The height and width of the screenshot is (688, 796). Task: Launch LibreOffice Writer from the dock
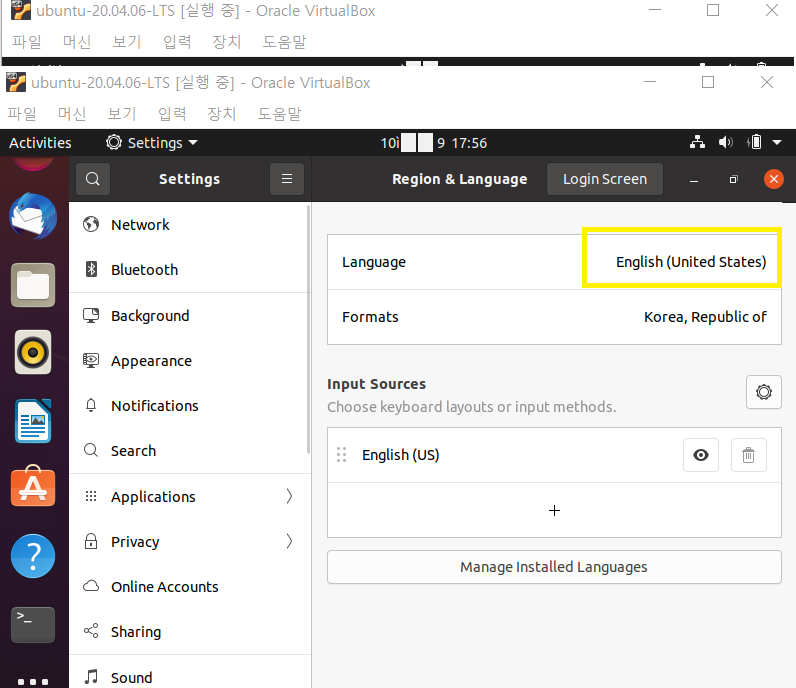[x=33, y=421]
